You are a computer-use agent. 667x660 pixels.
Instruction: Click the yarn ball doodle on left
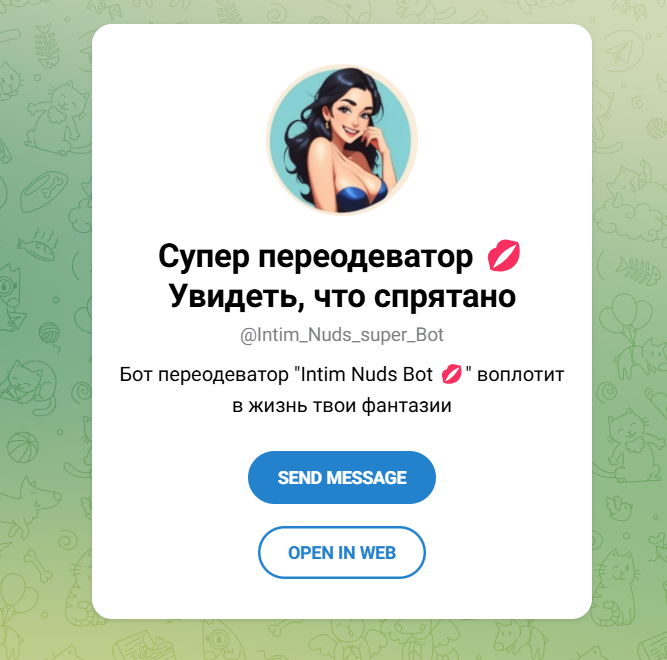click(x=50, y=335)
